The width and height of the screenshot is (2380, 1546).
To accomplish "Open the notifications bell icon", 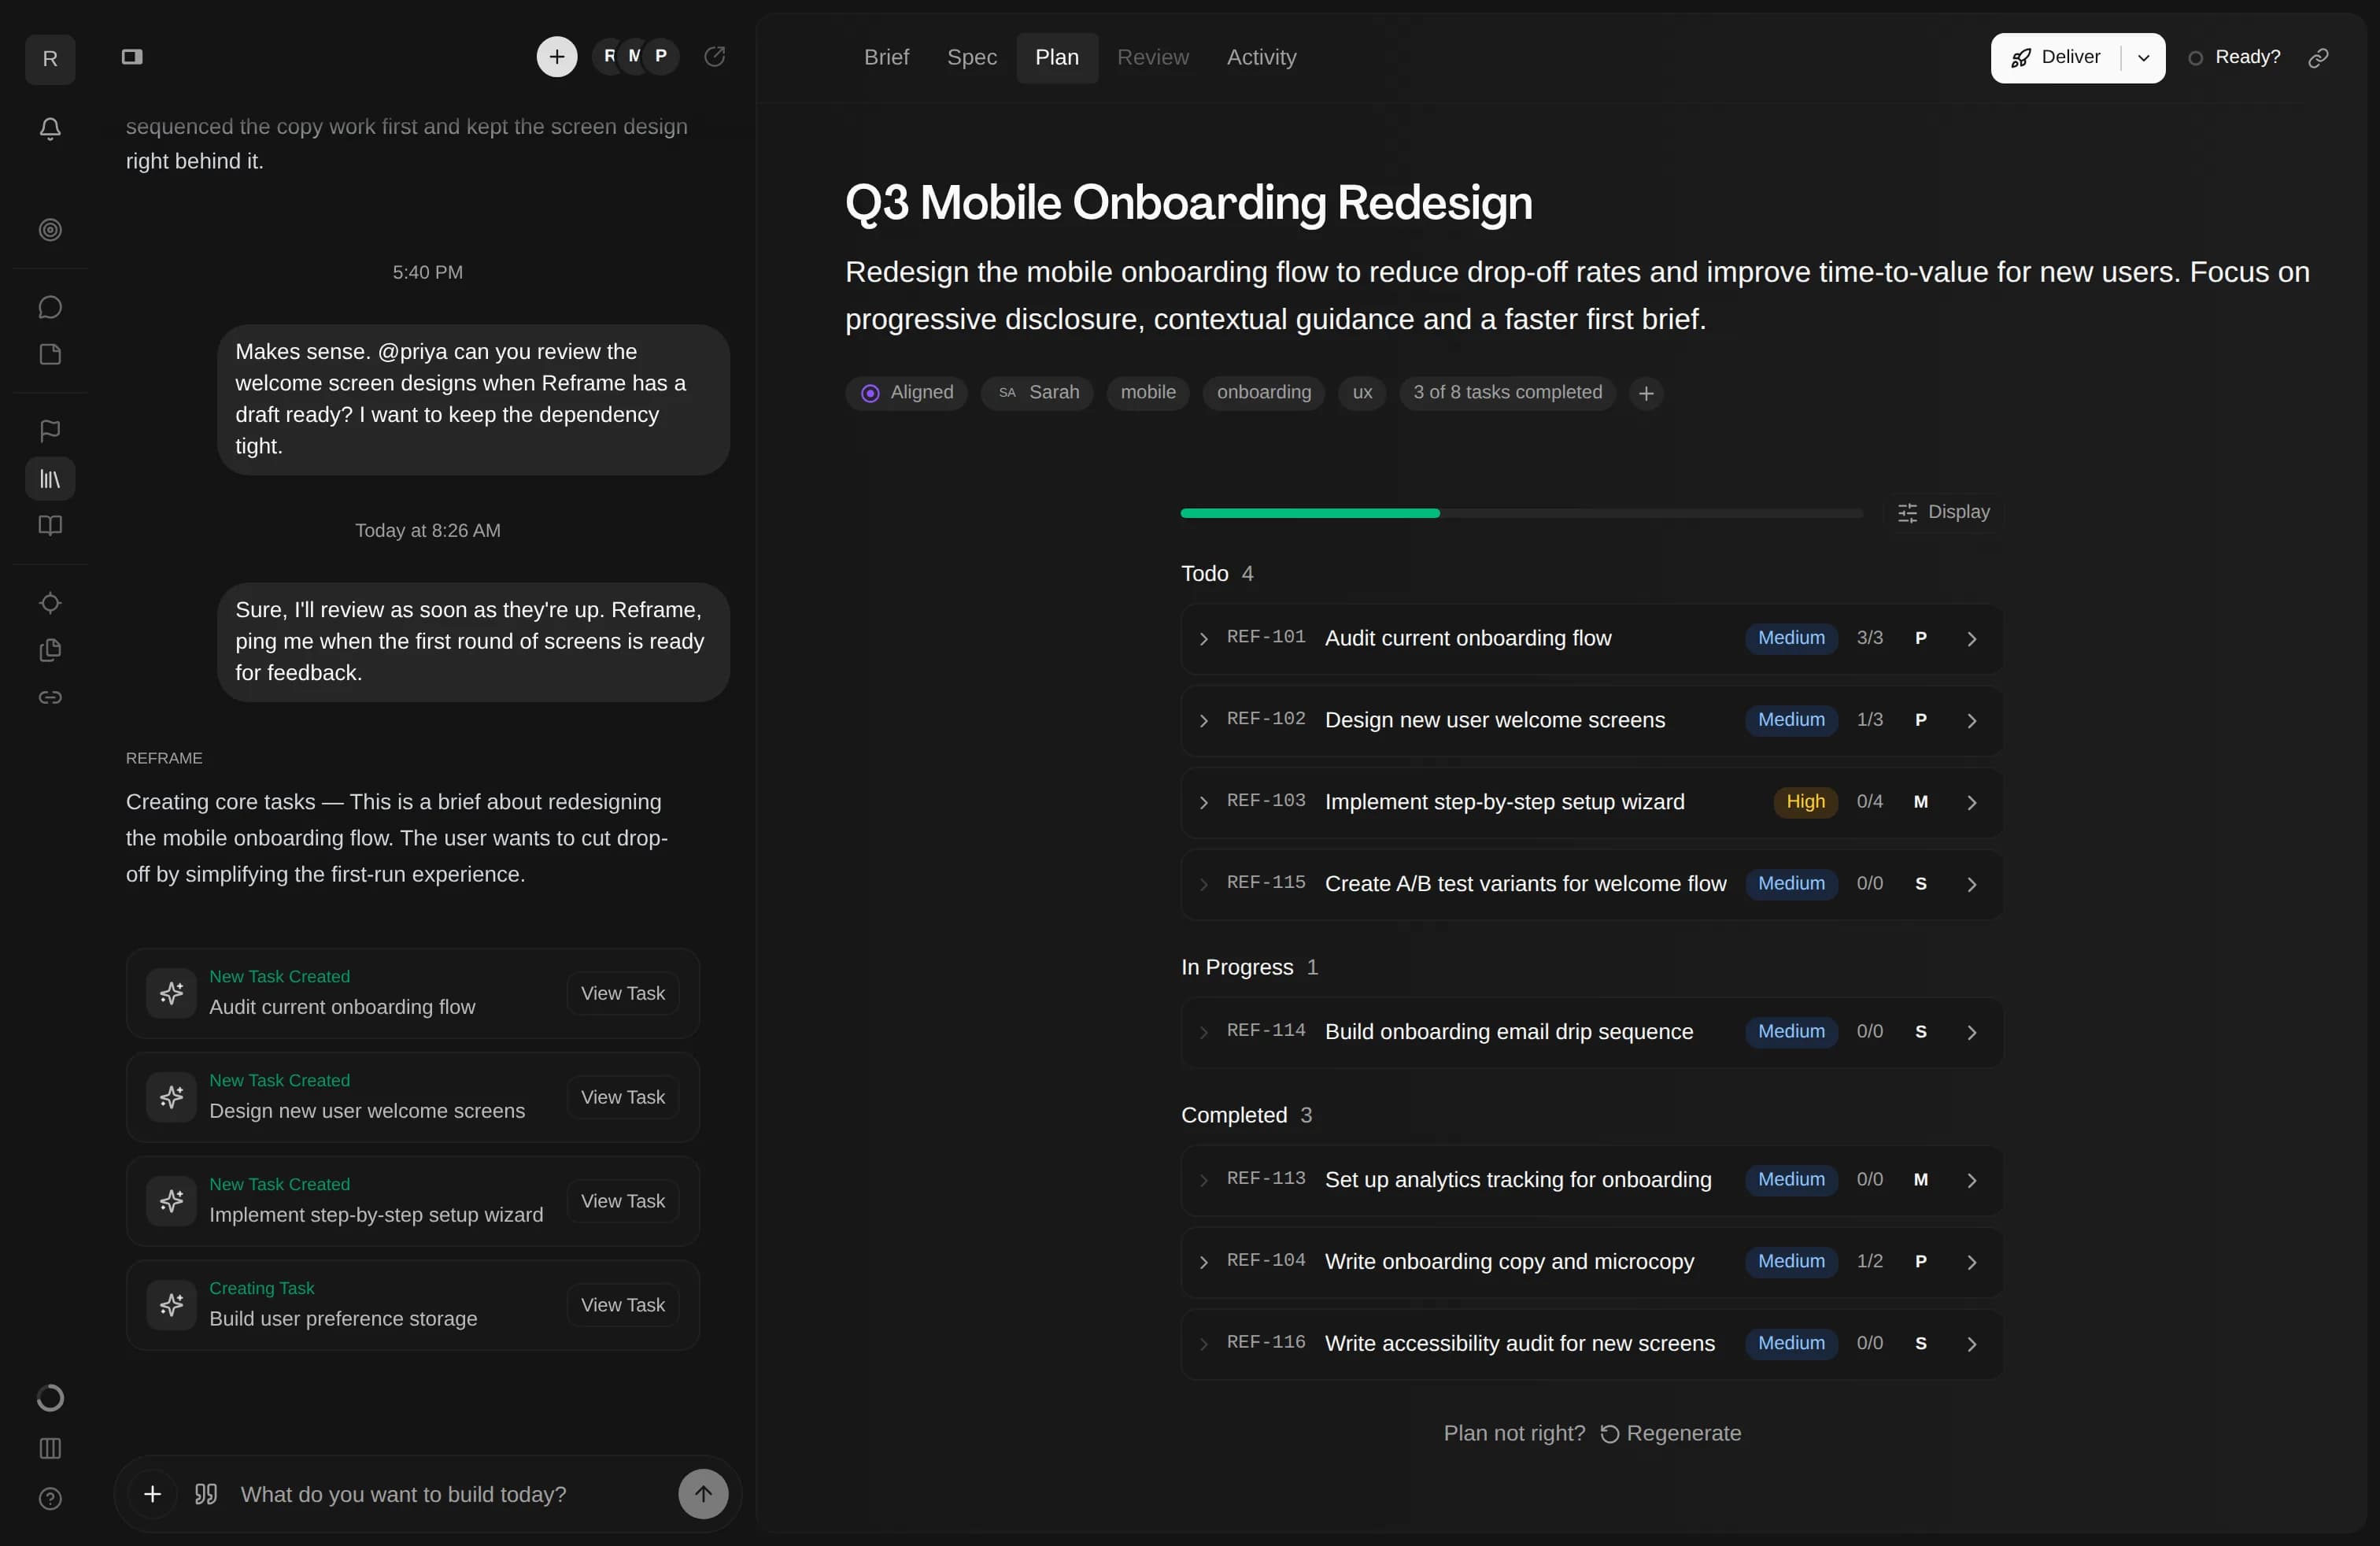I will pos(50,128).
